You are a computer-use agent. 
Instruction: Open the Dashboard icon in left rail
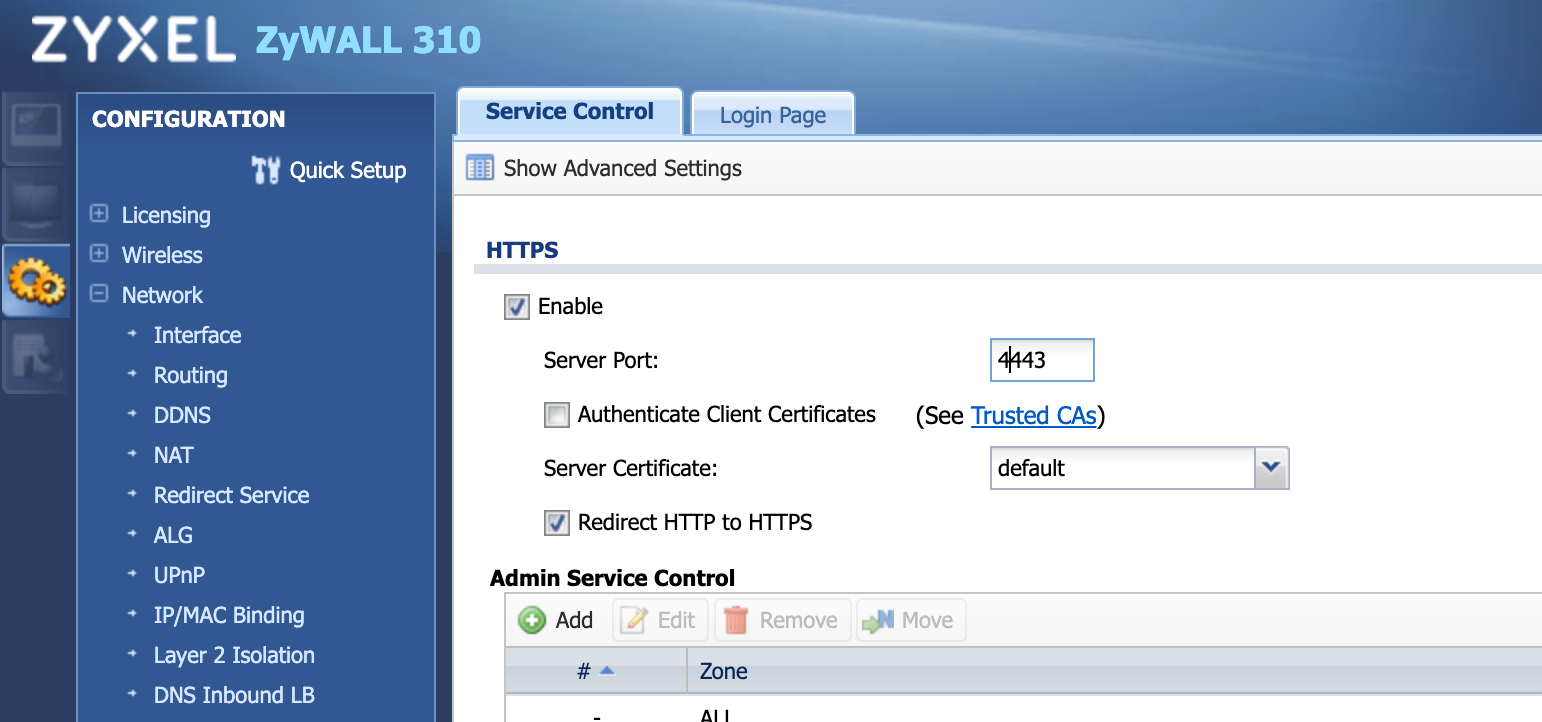pos(37,128)
